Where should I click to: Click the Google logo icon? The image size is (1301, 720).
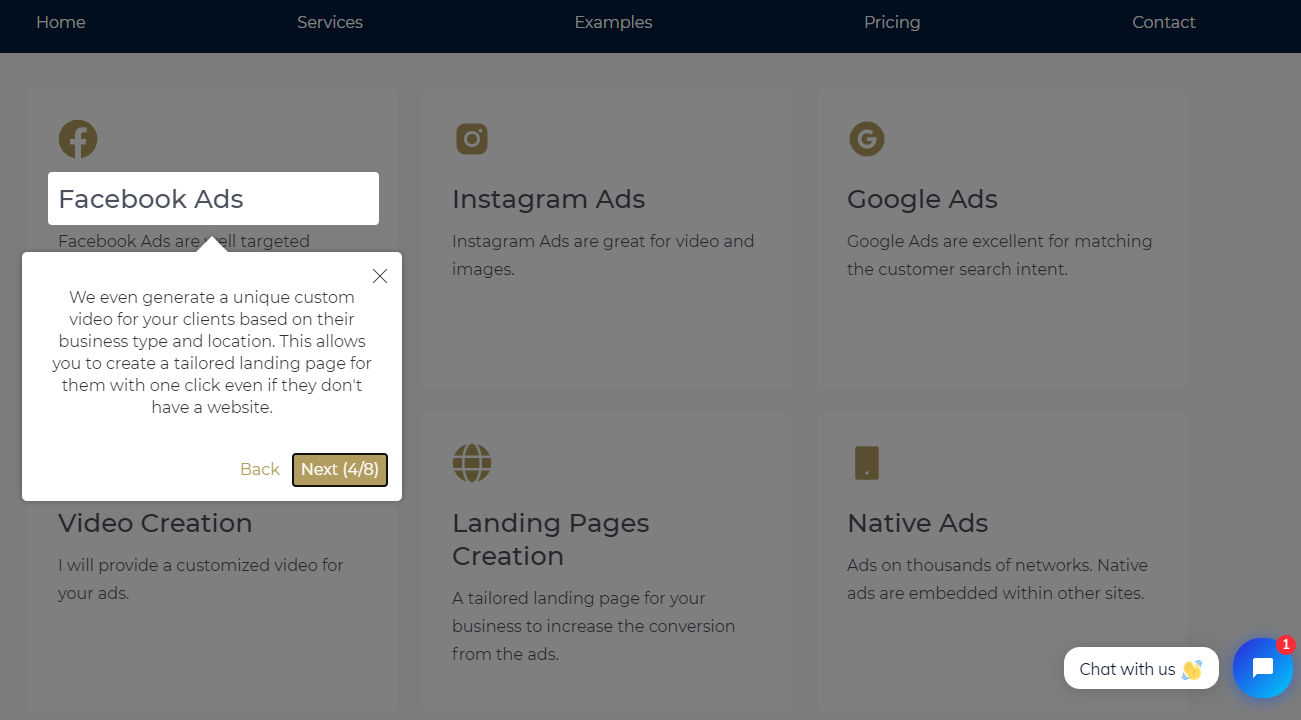(867, 139)
